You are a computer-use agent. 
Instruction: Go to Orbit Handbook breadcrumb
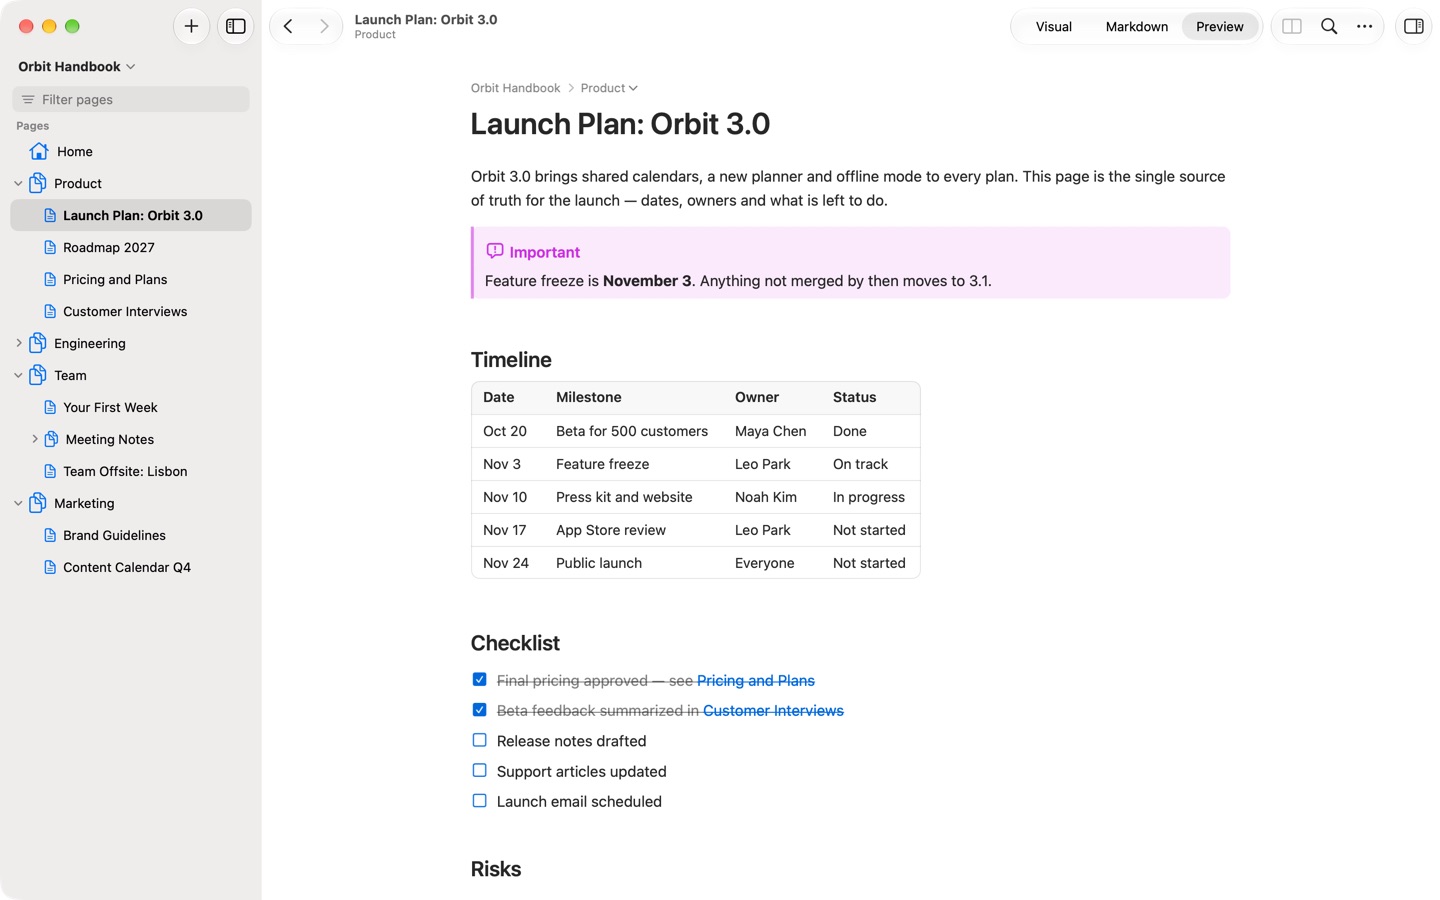pos(515,88)
